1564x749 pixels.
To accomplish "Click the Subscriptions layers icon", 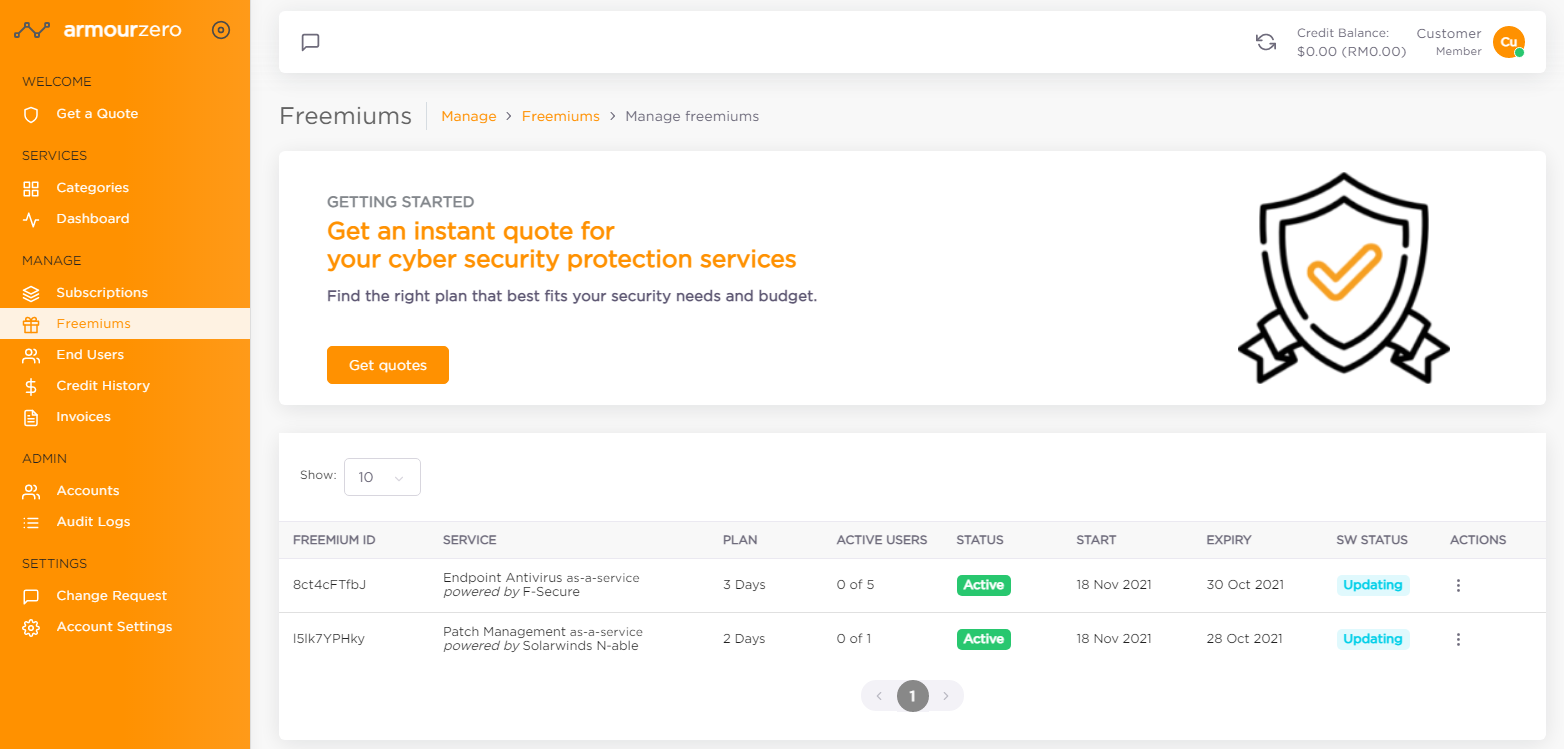I will [x=31, y=293].
